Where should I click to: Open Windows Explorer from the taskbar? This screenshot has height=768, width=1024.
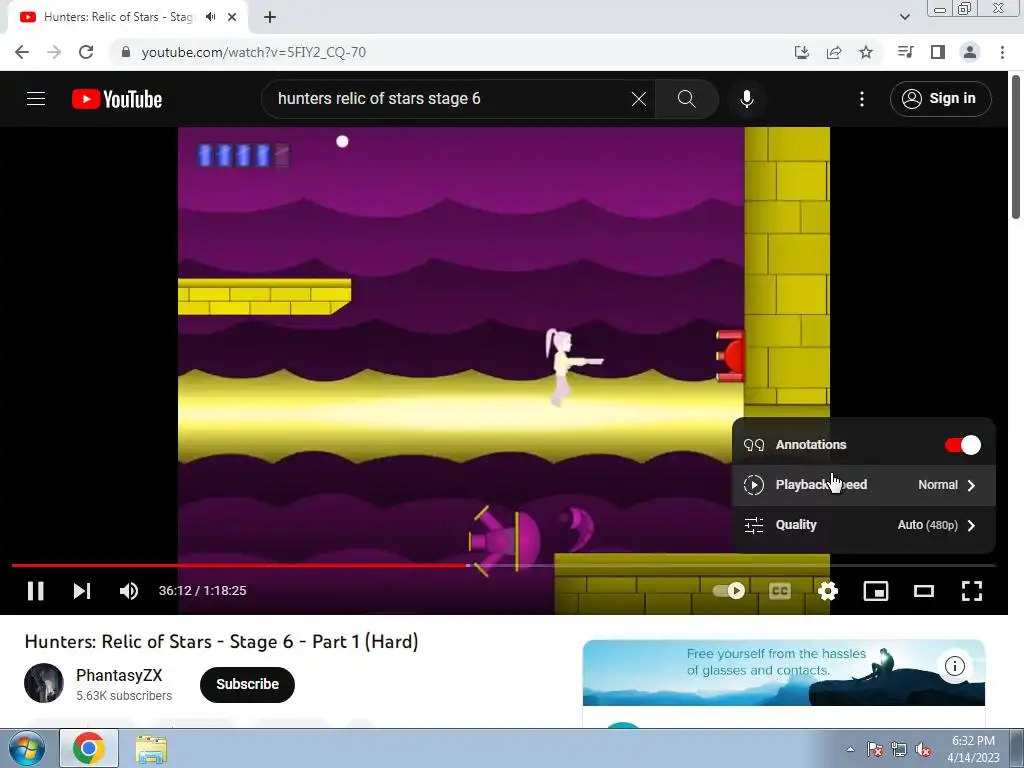point(151,748)
